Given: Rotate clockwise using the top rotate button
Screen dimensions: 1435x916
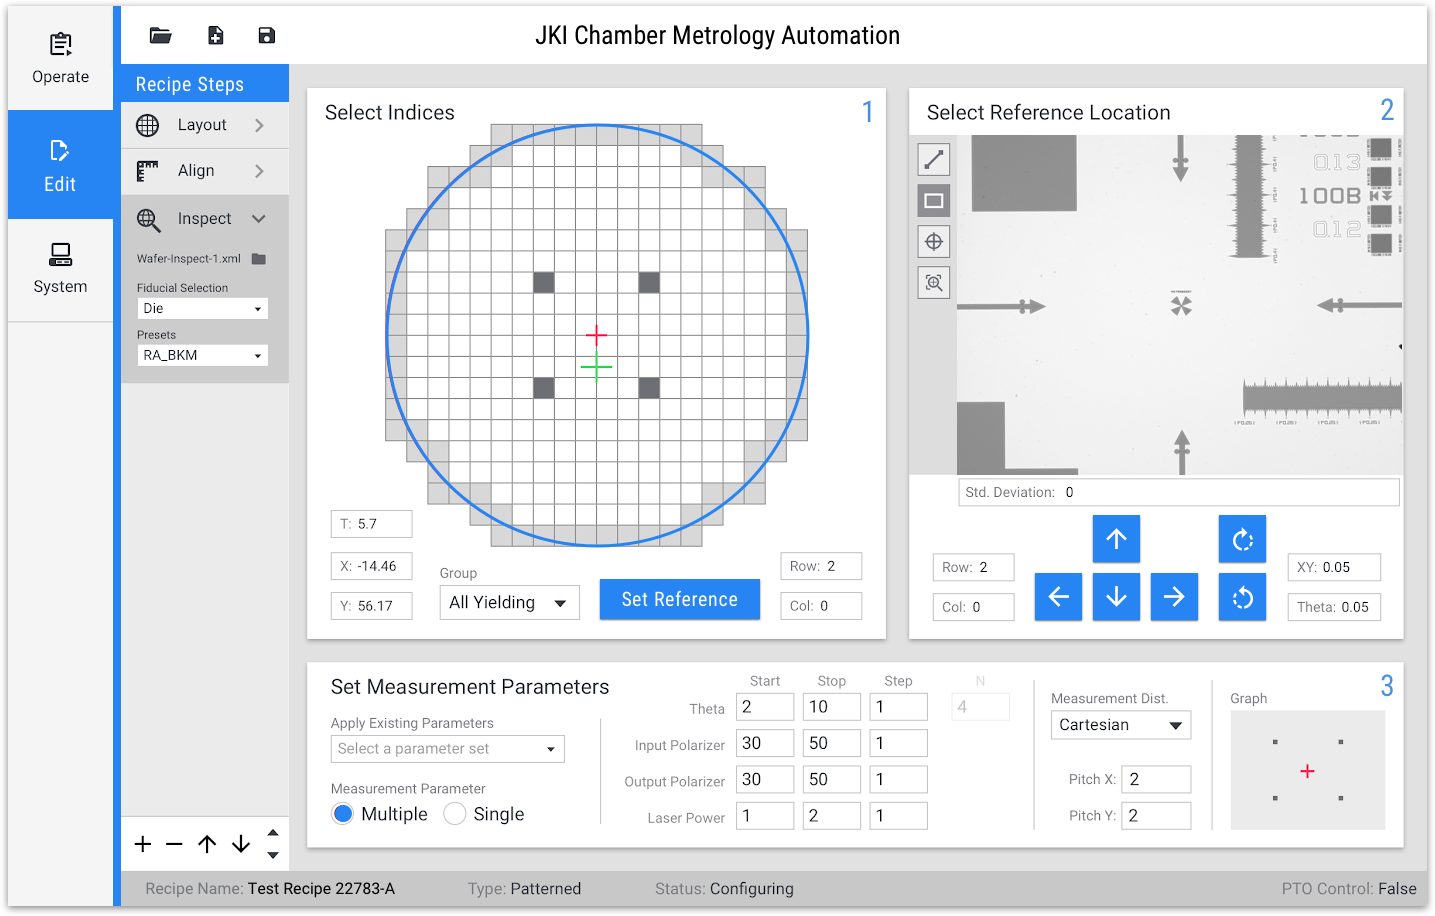Looking at the screenshot, I should tap(1242, 540).
